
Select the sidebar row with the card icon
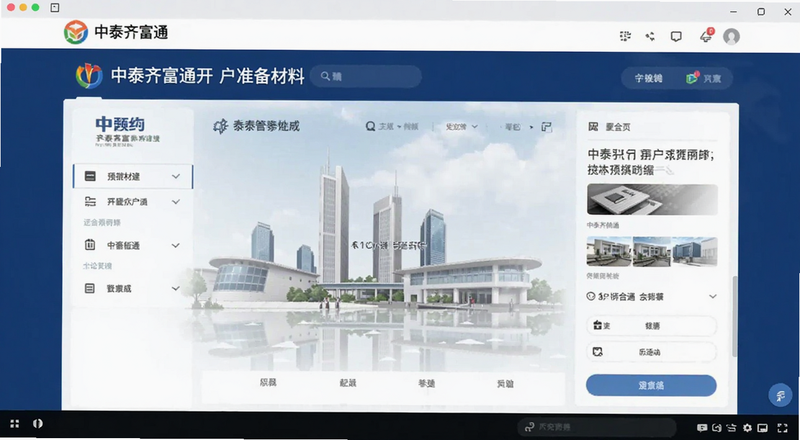[x=133, y=177]
